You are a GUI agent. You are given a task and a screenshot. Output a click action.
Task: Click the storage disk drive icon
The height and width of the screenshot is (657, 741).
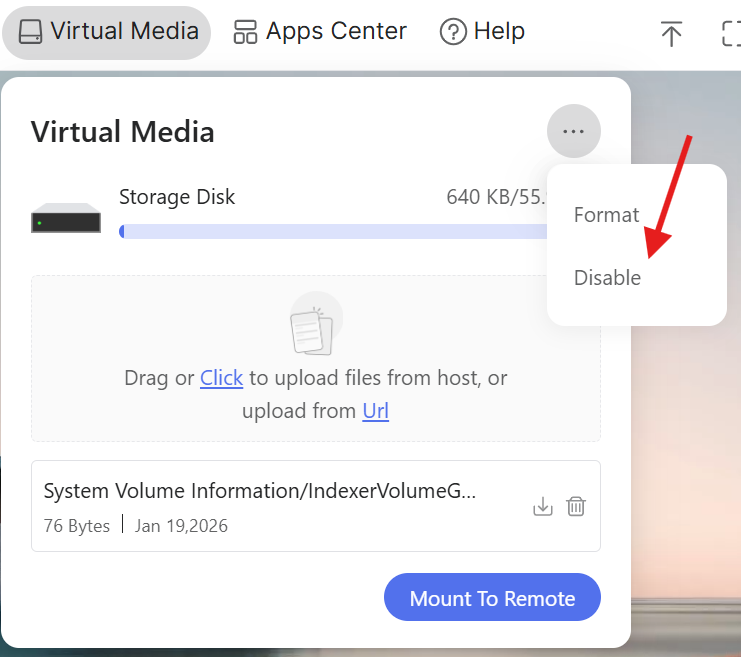pyautogui.click(x=66, y=218)
